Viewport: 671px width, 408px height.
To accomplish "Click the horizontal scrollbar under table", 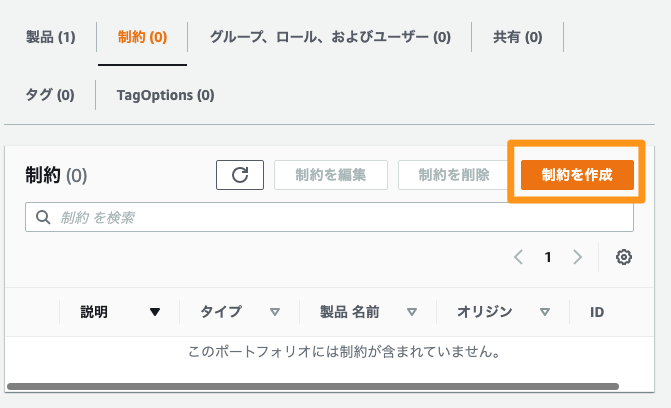I will [x=313, y=387].
